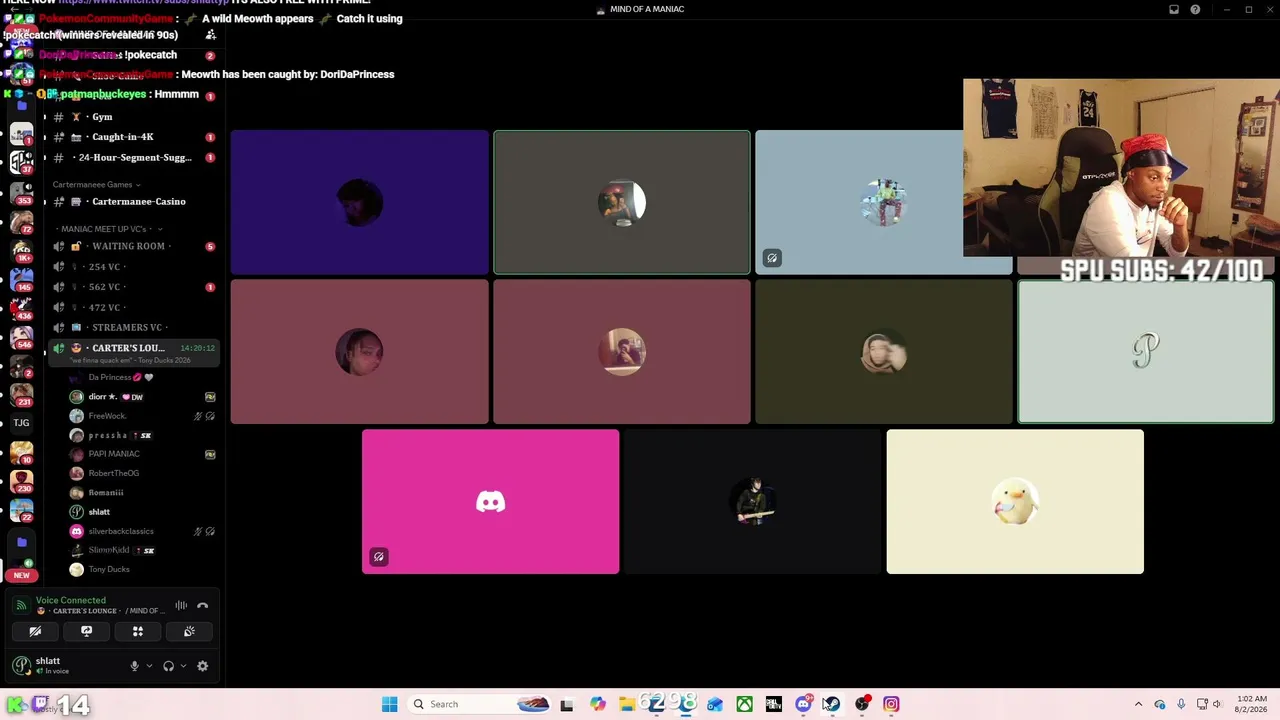Open the server with the 230 badge

(21, 480)
